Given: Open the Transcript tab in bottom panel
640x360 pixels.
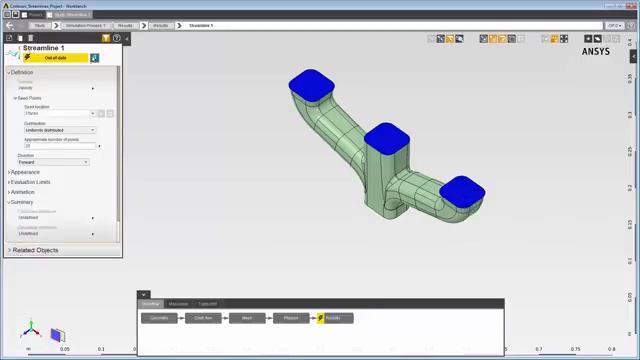Looking at the screenshot, I should 207,304.
